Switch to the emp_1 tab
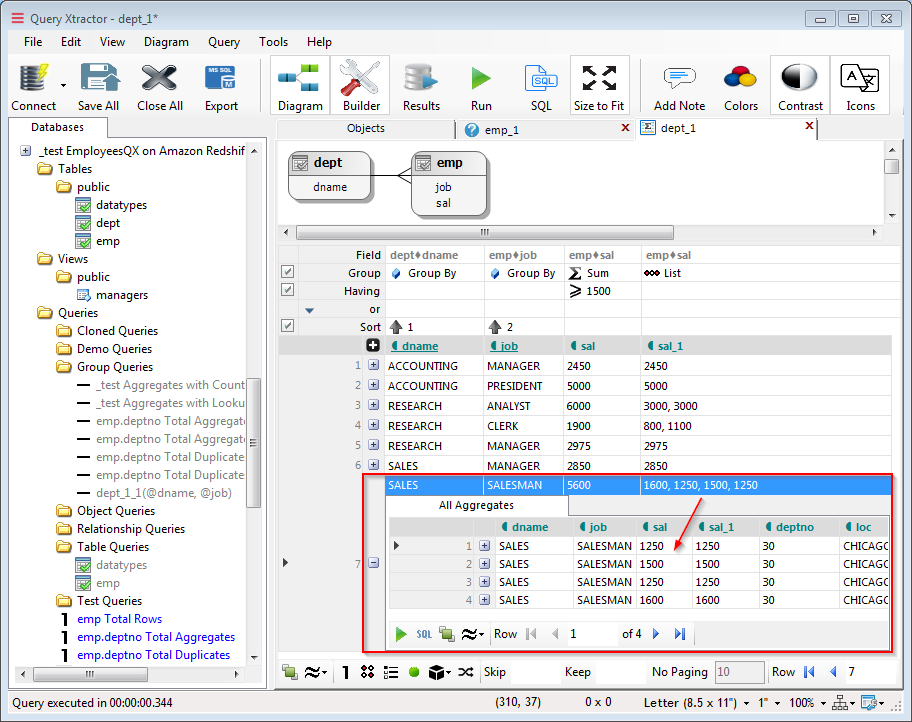912x722 pixels. click(502, 129)
